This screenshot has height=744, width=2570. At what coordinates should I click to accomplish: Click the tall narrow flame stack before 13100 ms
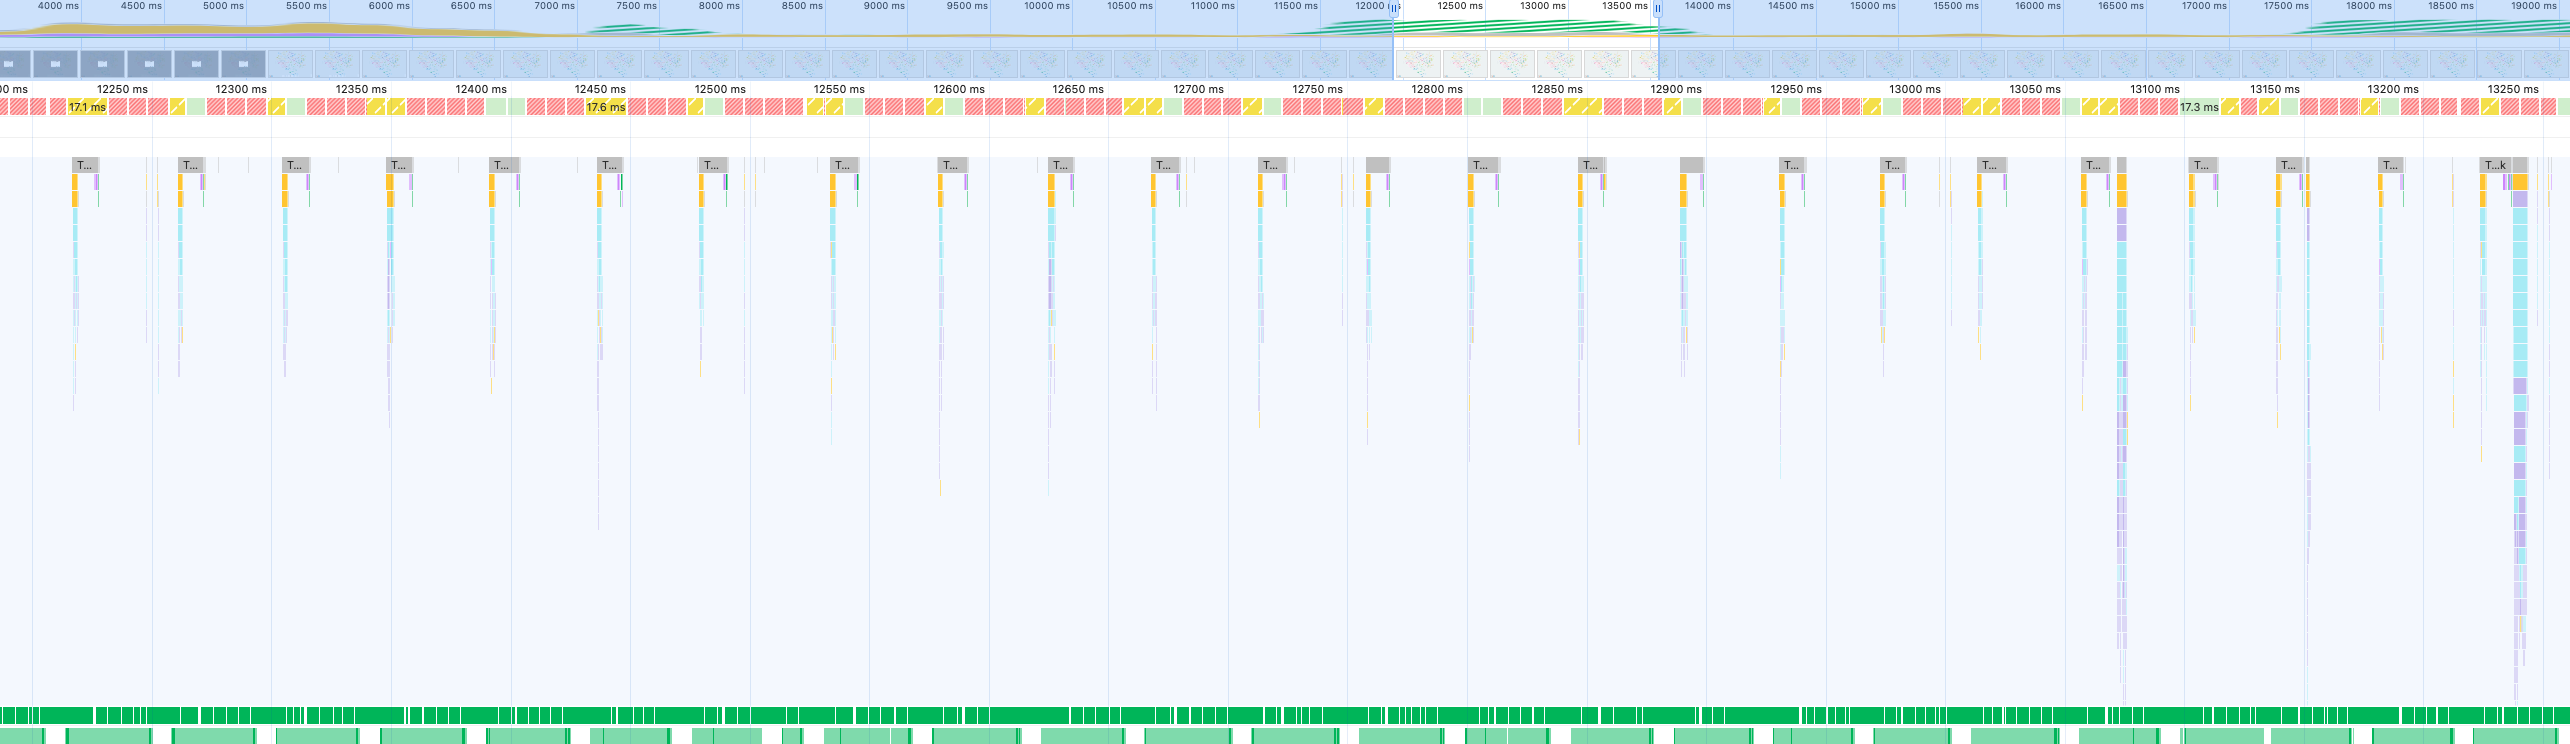tap(2121, 400)
